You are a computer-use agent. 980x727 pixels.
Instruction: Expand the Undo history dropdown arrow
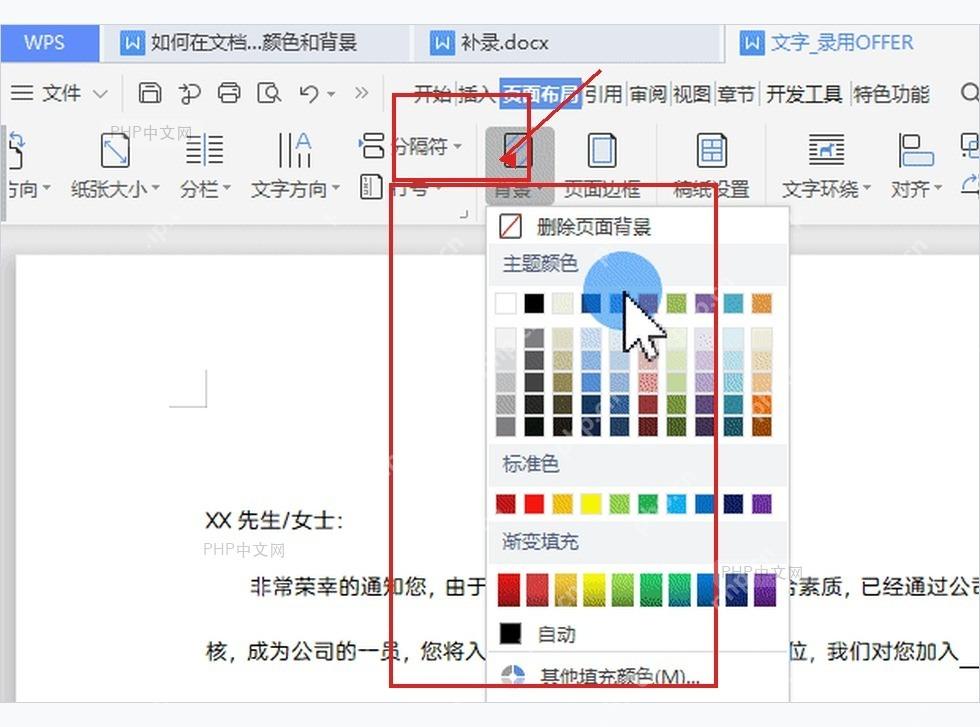click(x=331, y=94)
